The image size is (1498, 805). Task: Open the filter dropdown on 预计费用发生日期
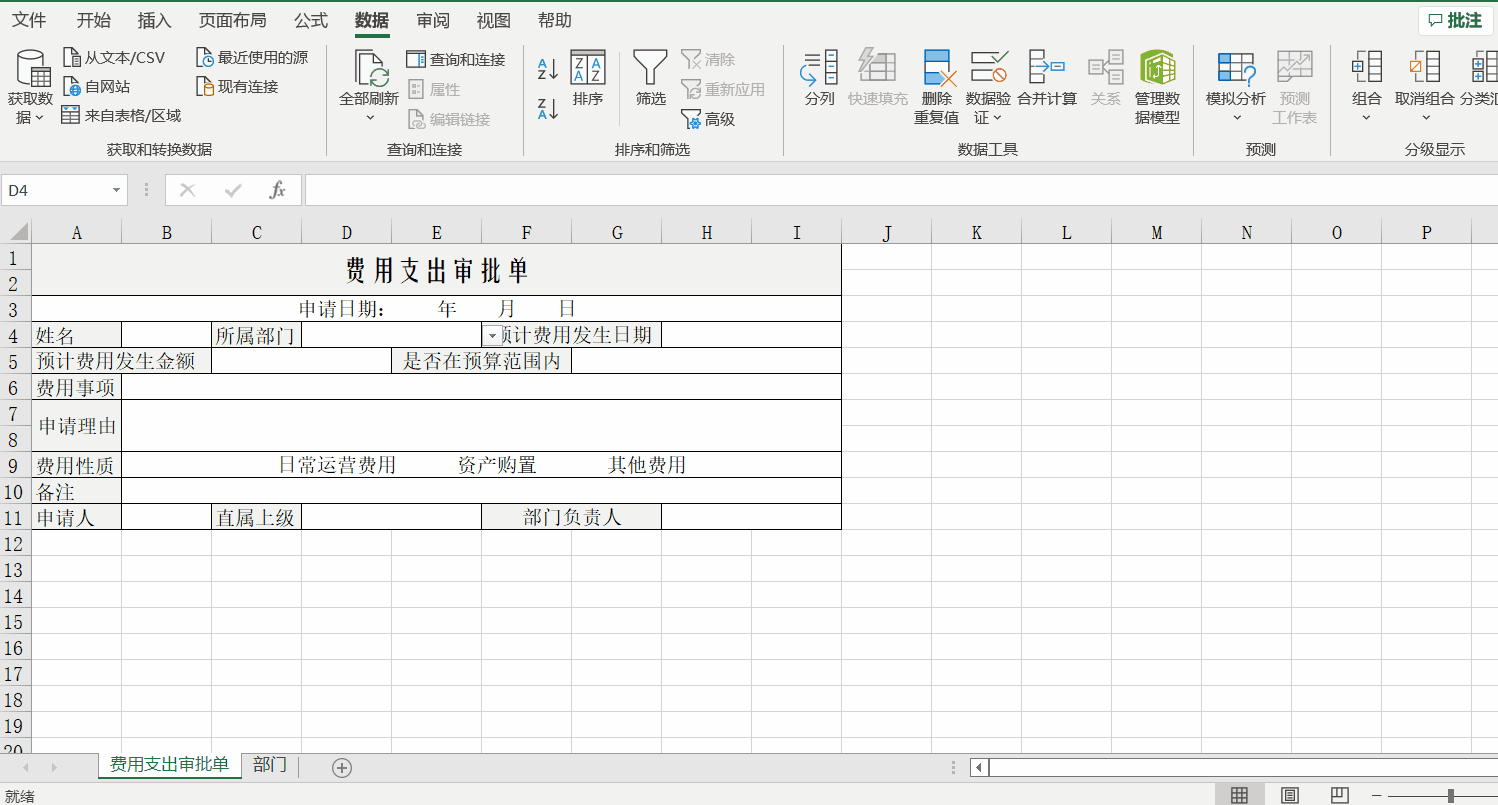[495, 335]
